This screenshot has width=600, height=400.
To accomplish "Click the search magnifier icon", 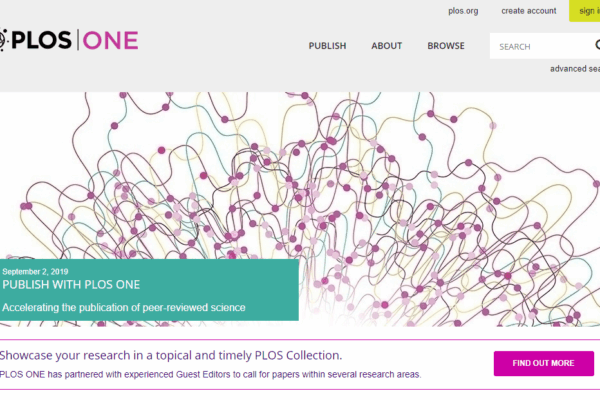I will pyautogui.click(x=597, y=45).
